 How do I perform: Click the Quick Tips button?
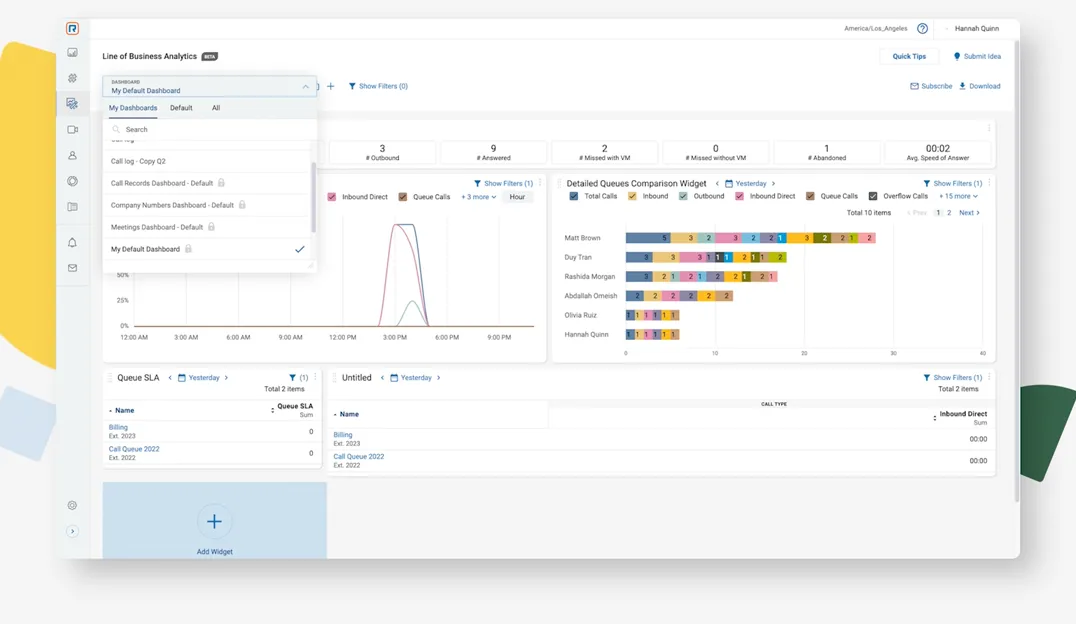tap(909, 57)
